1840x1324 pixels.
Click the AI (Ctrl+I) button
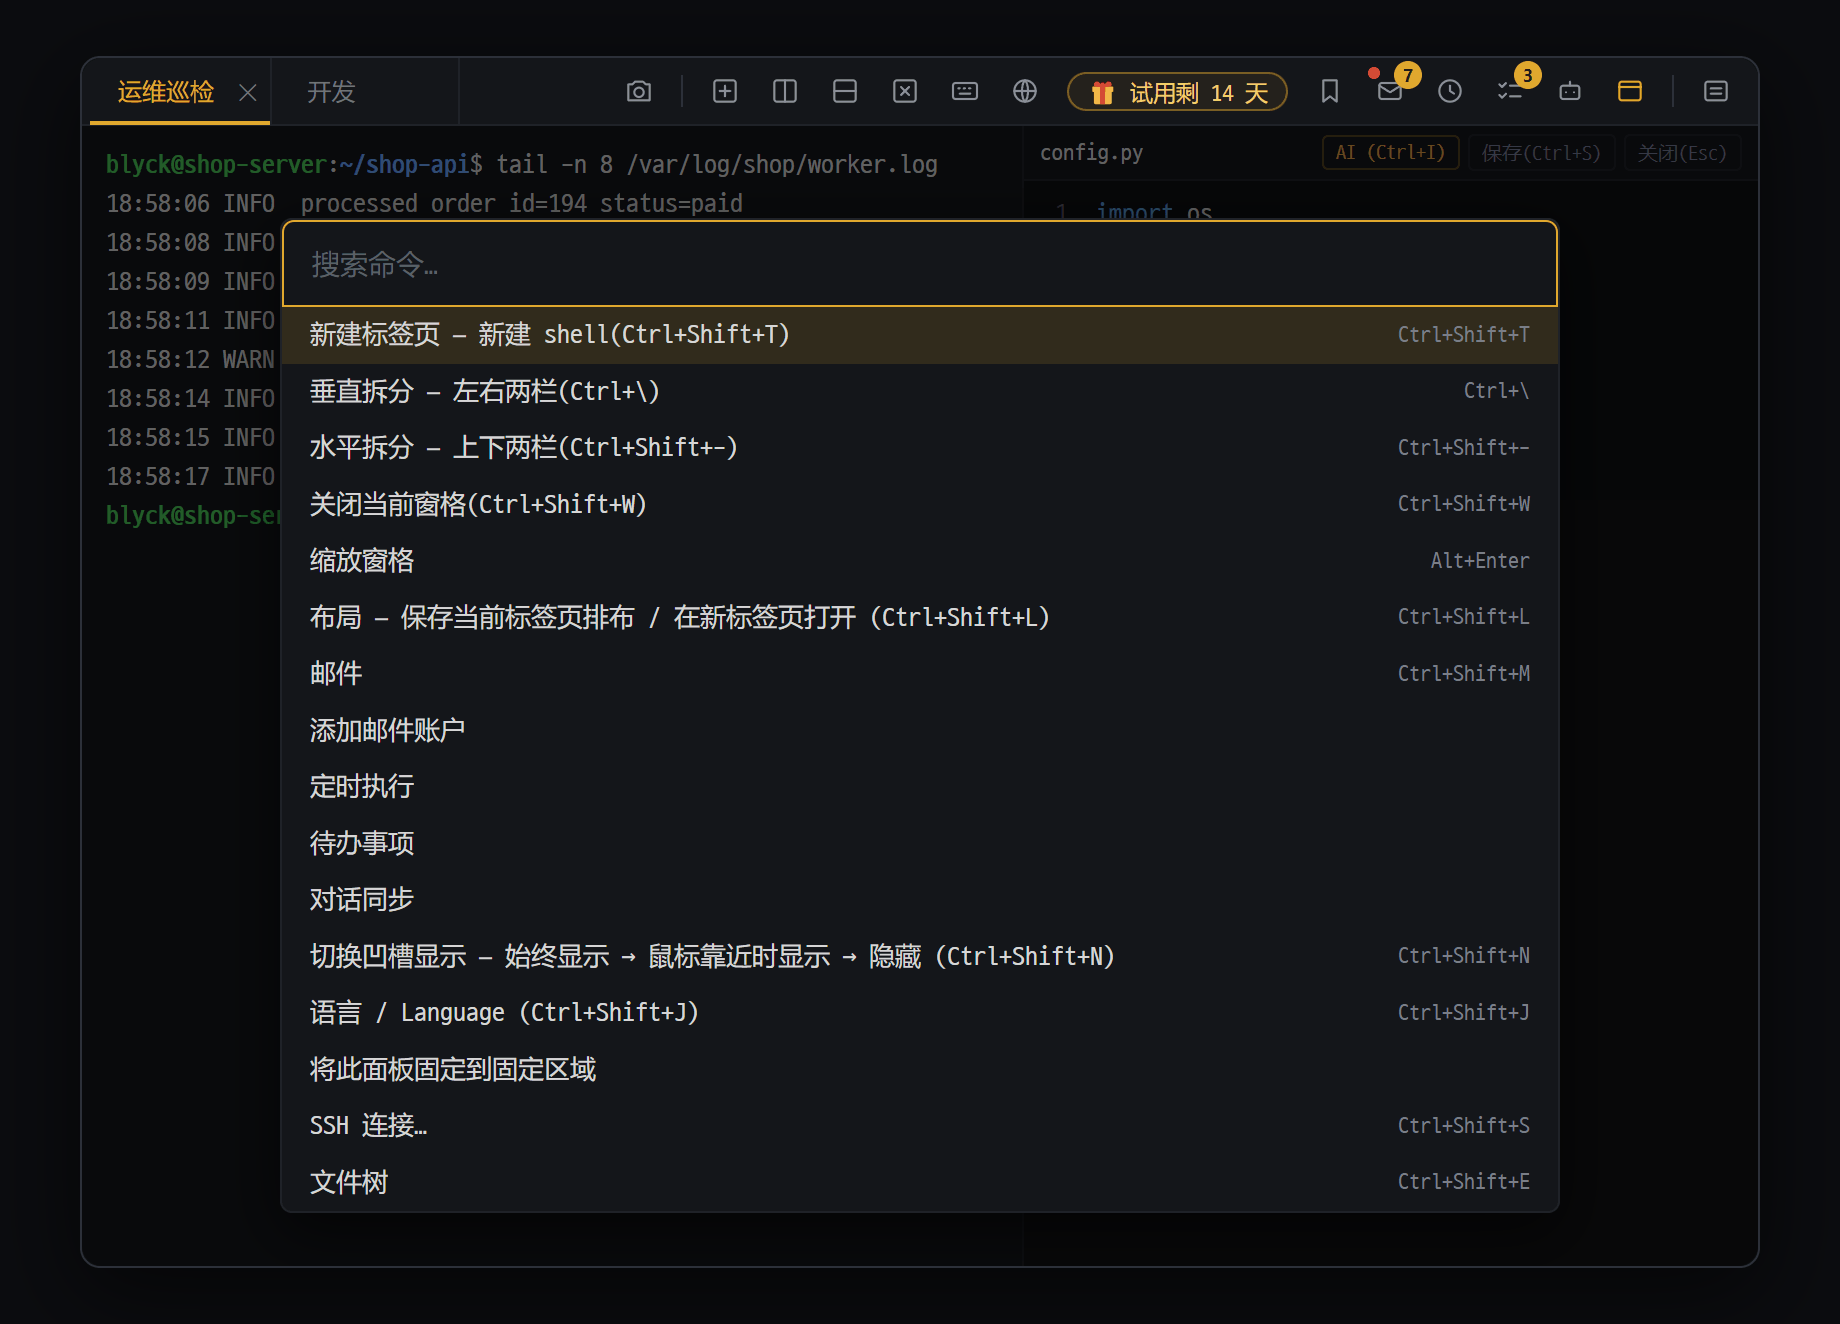pyautogui.click(x=1390, y=153)
